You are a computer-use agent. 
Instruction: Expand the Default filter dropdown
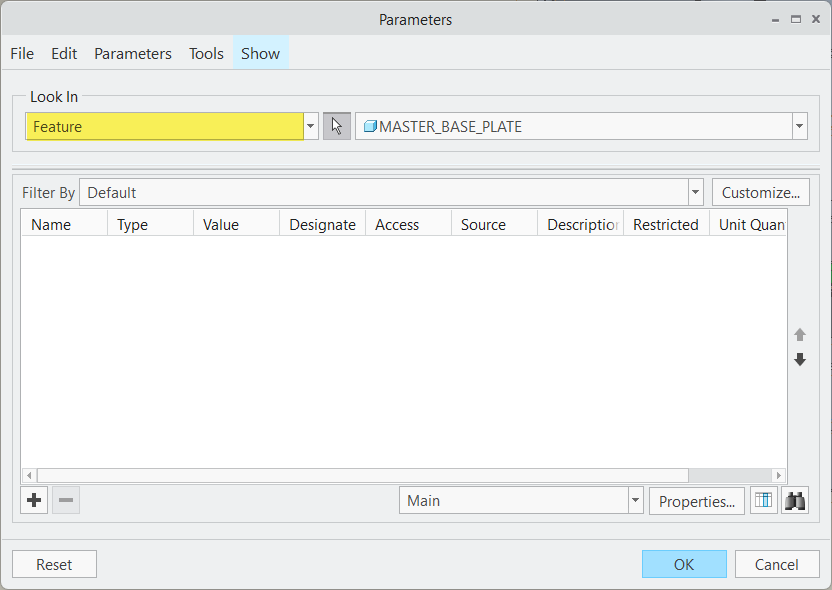695,192
